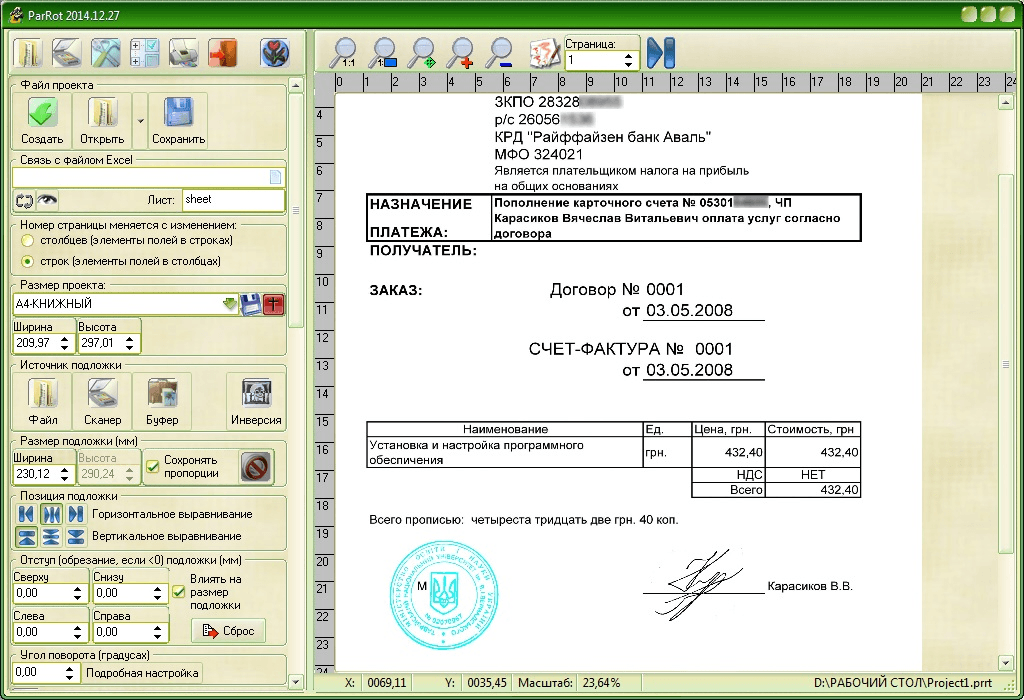This screenshot has width=1024, height=700.
Task: Click document vertical scrollbar down arrow
Action: pyautogui.click(x=1006, y=663)
